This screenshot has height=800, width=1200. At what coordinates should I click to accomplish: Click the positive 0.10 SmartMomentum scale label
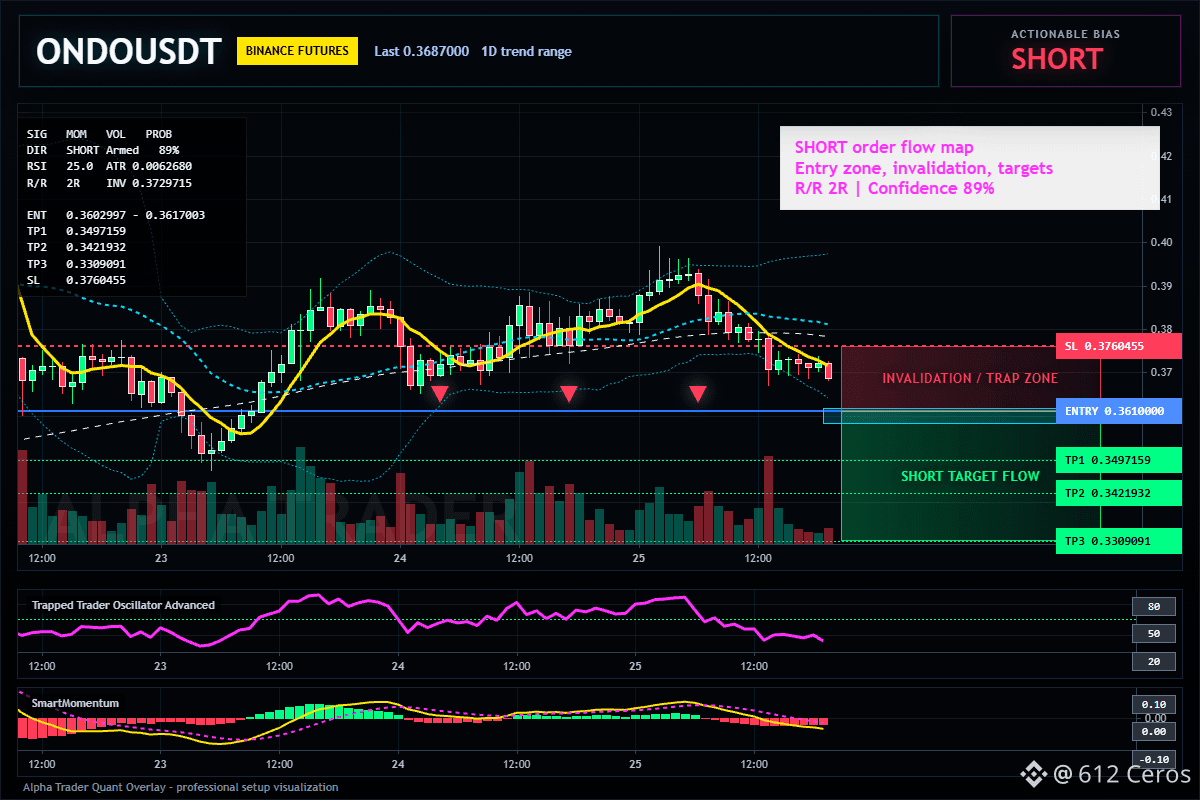pos(1153,704)
